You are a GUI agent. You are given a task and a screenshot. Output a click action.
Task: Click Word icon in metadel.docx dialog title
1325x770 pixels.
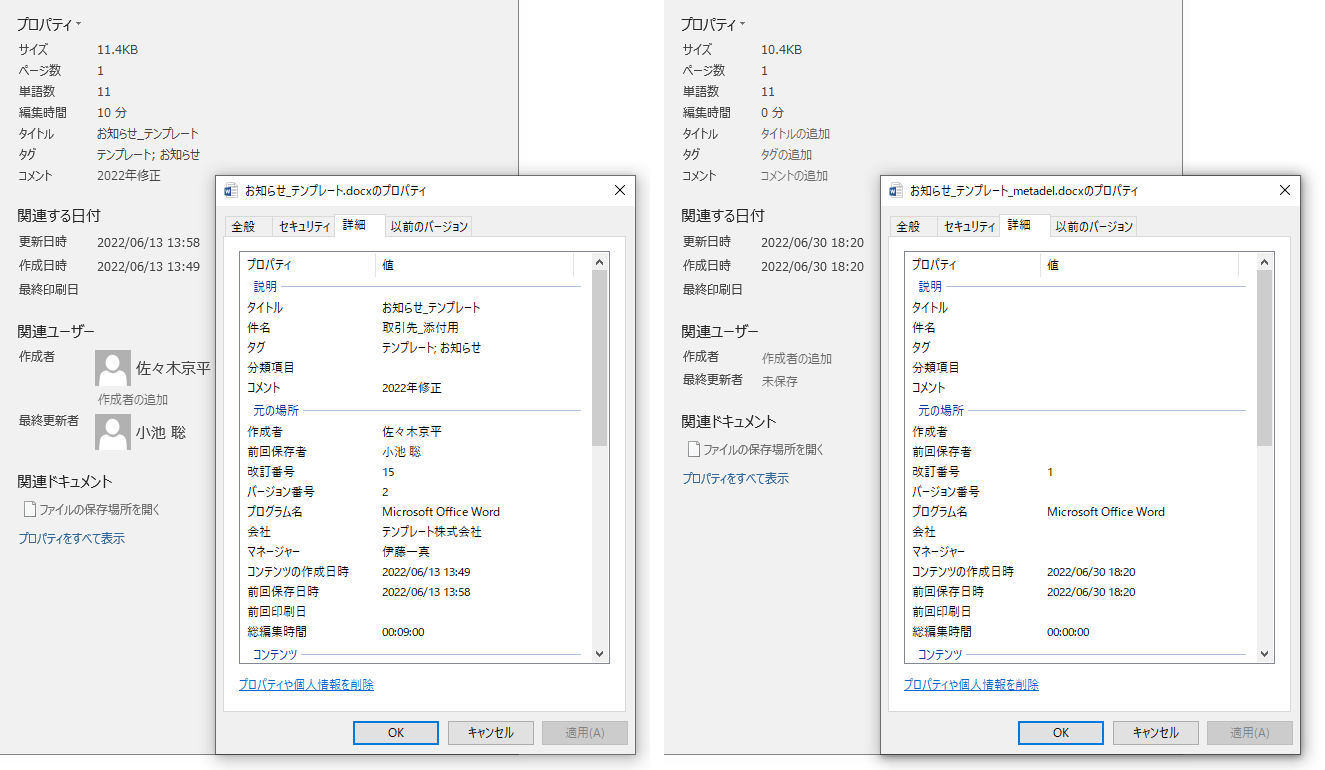coord(896,190)
